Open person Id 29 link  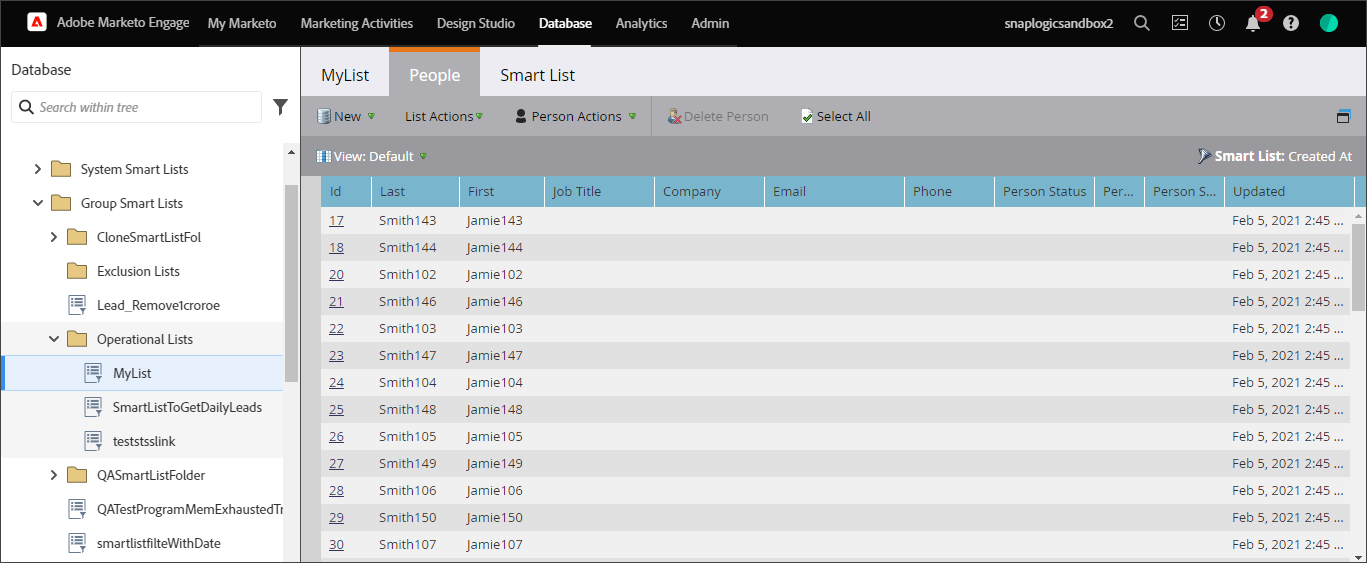336,517
